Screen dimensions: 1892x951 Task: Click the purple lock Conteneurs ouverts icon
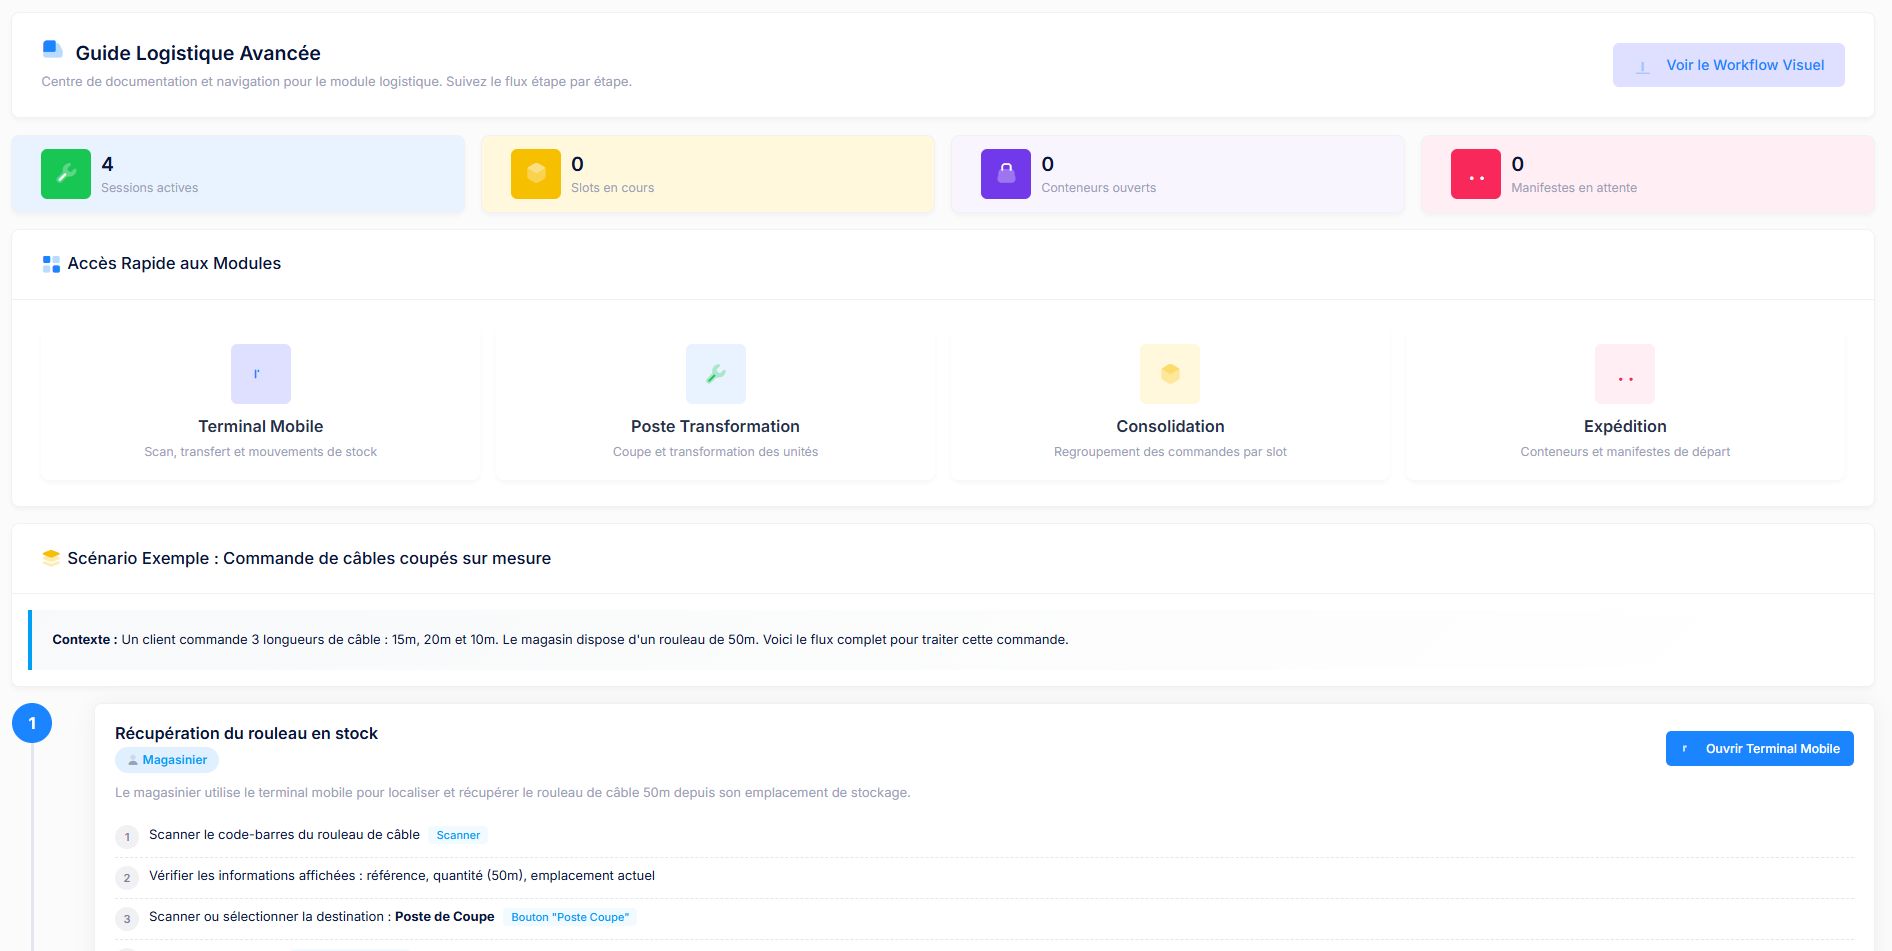point(1006,174)
